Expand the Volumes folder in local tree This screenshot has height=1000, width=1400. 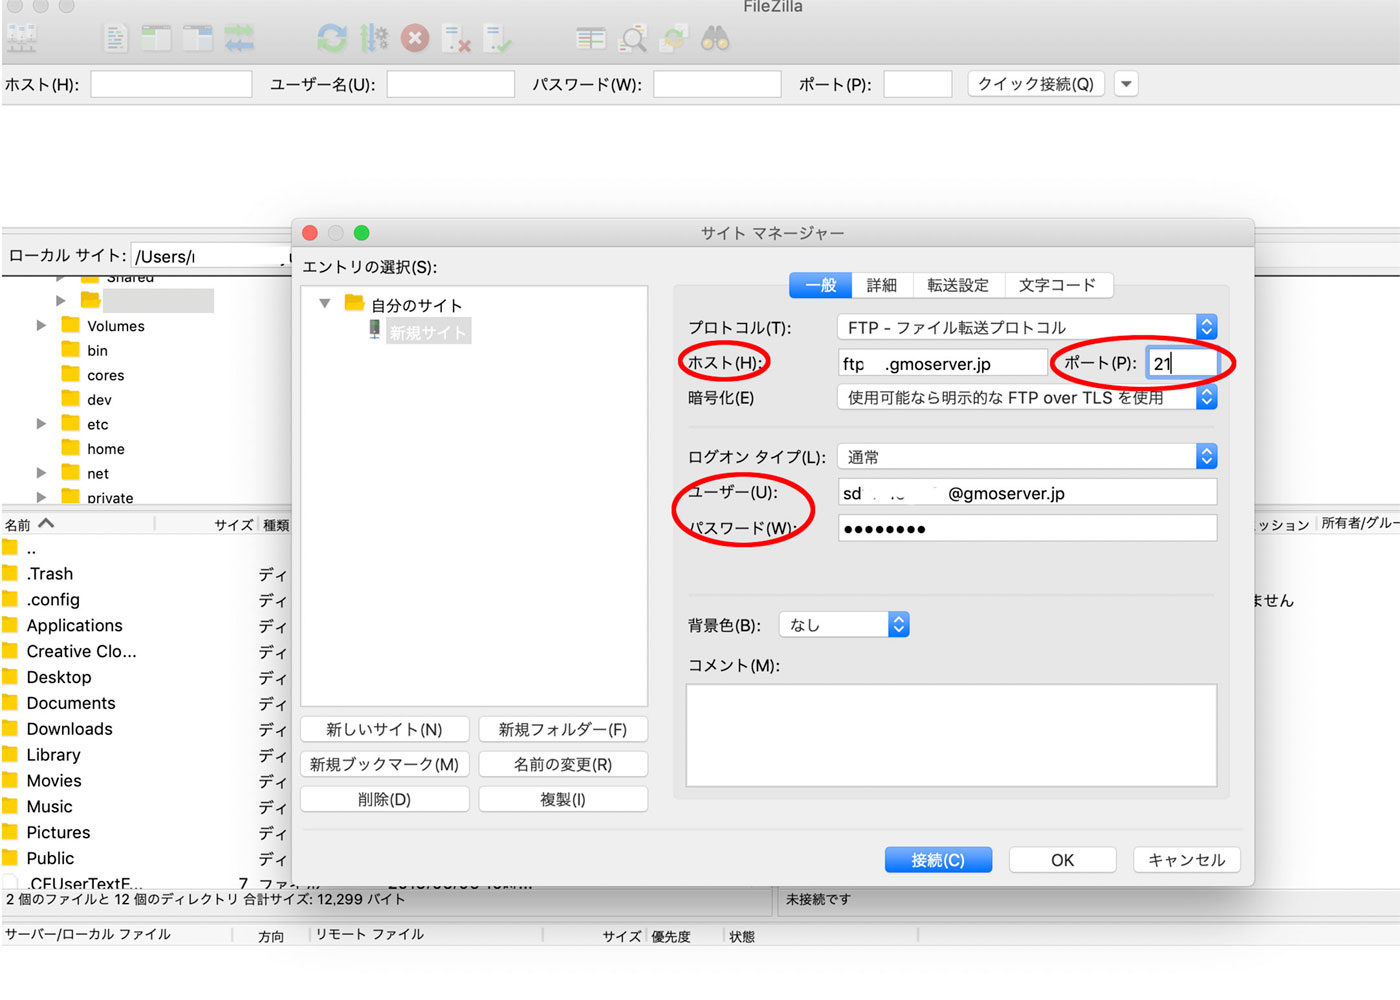[41, 325]
